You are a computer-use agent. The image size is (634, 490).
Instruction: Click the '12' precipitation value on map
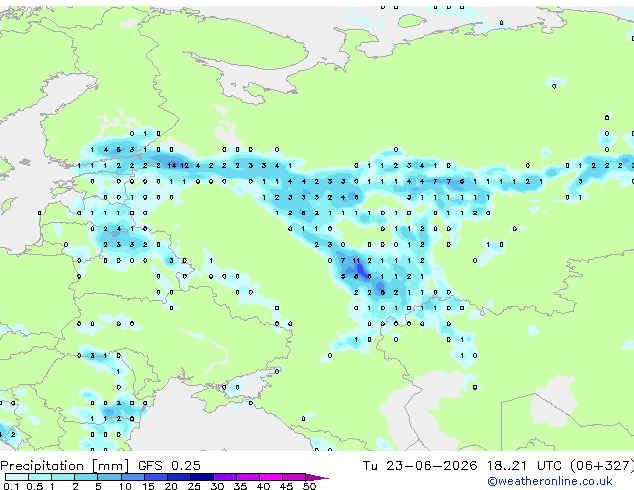pos(185,165)
